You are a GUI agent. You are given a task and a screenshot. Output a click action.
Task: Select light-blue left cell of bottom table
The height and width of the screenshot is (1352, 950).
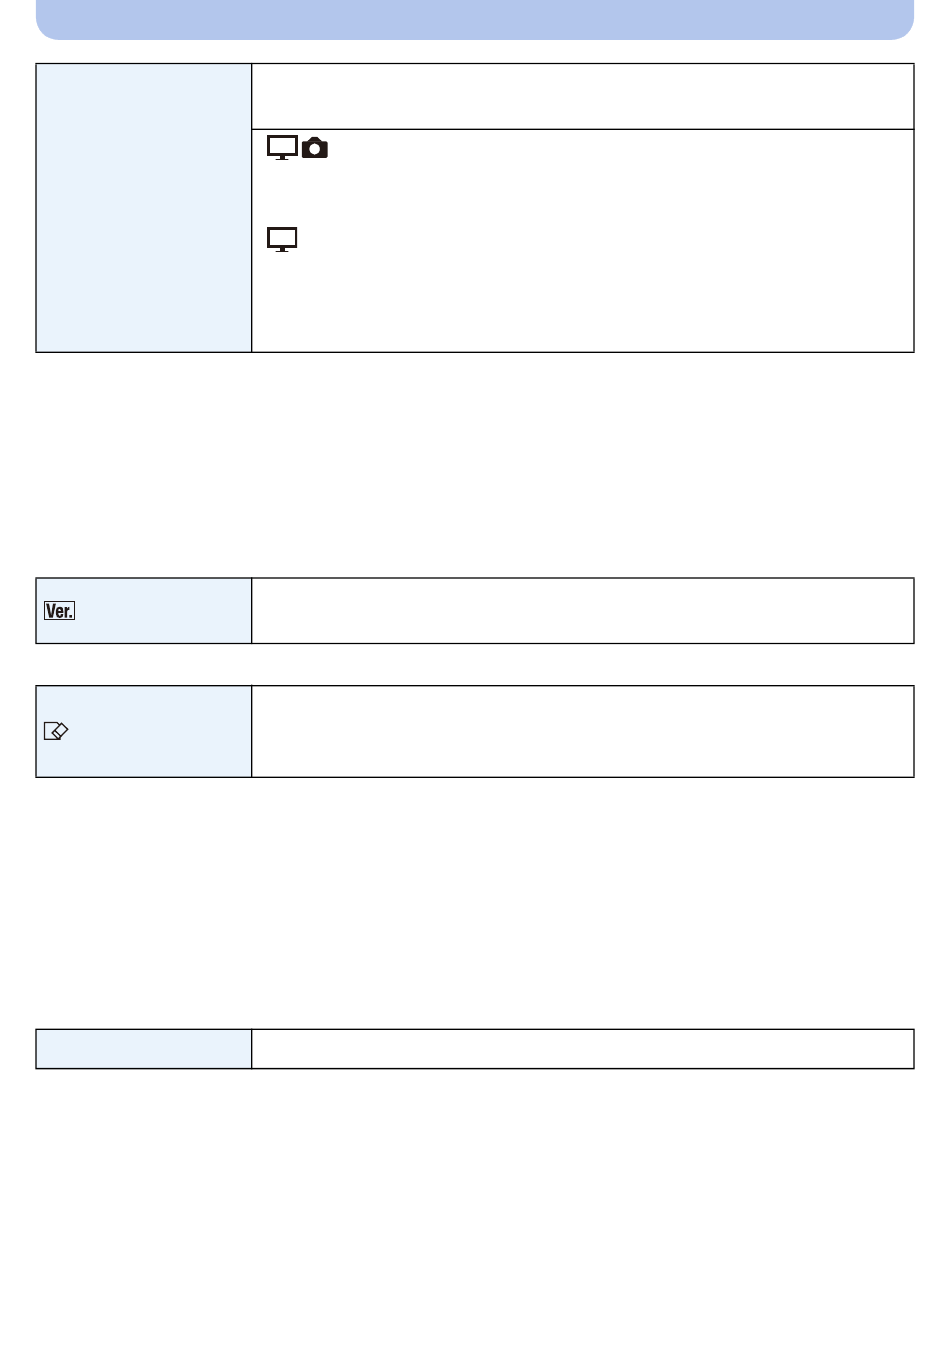[144, 1049]
